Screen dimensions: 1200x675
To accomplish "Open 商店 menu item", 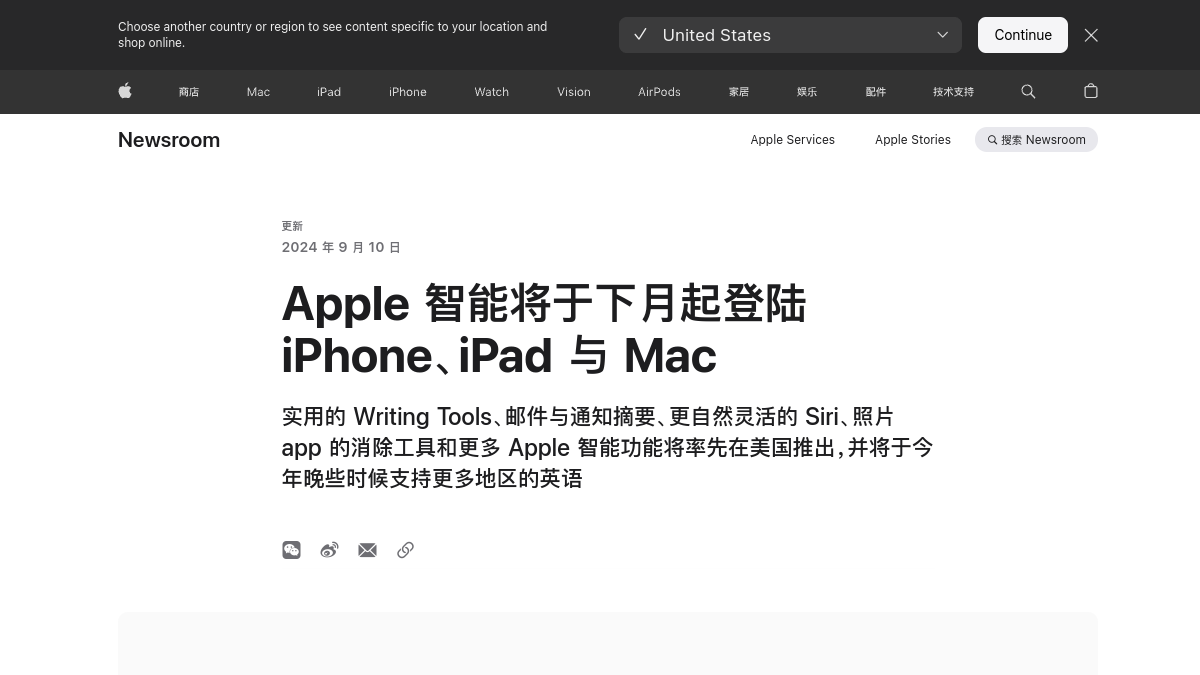I will [x=189, y=92].
